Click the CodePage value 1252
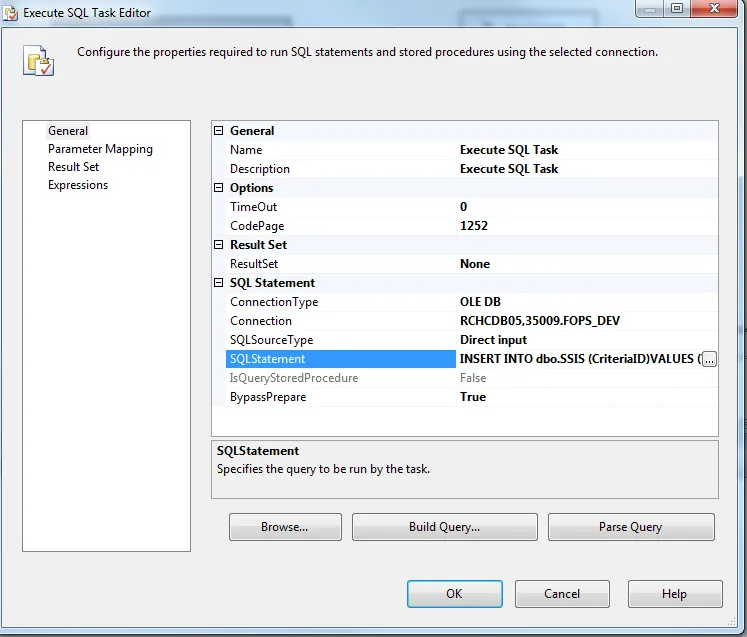The width and height of the screenshot is (747, 637). tap(474, 226)
